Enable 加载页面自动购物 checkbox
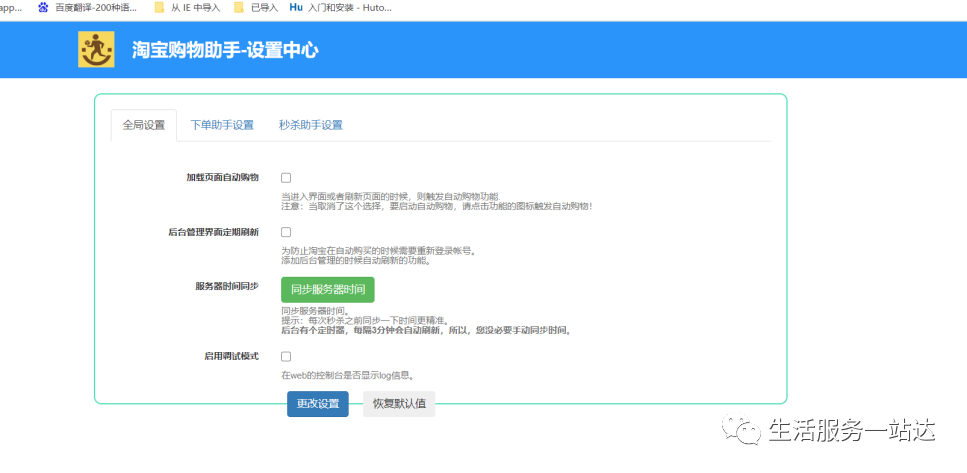The width and height of the screenshot is (967, 473). pos(286,178)
